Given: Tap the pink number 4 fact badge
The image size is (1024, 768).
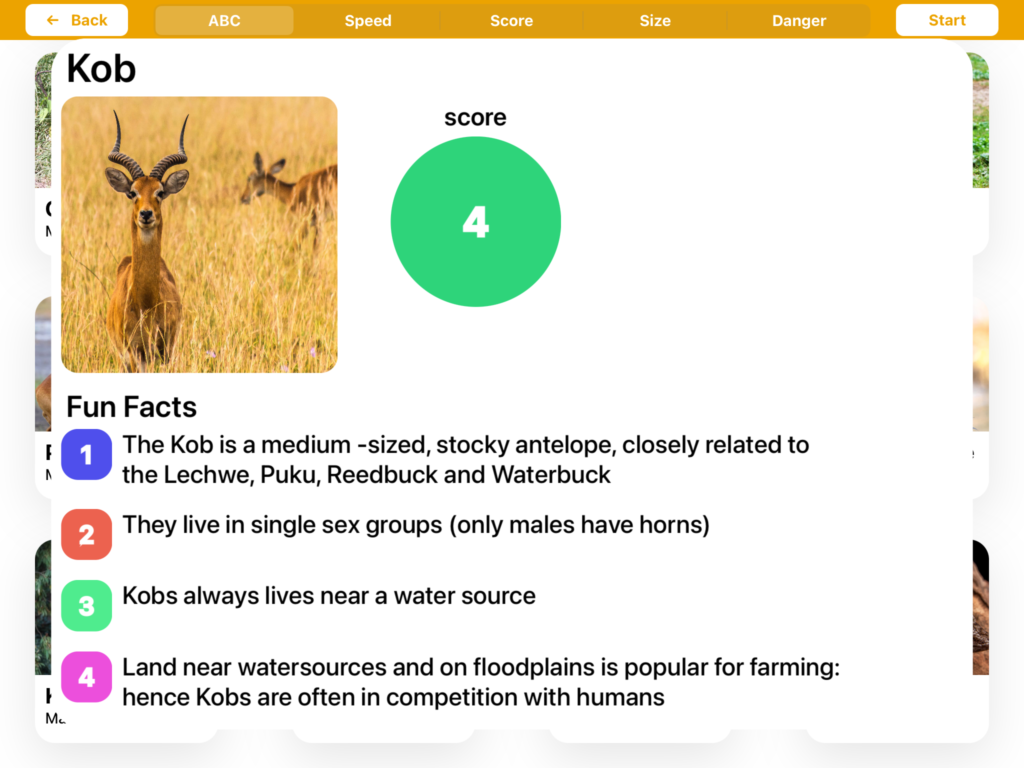Looking at the screenshot, I should (87, 677).
